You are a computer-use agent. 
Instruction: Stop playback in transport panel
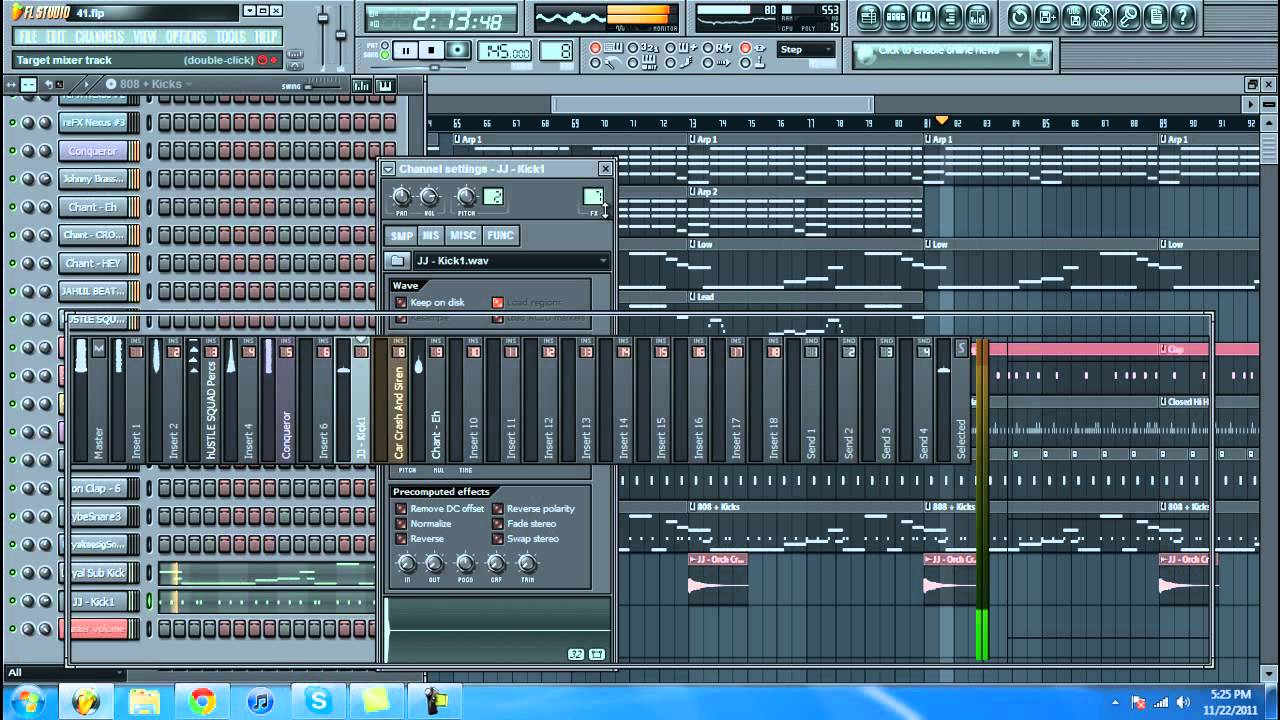click(x=432, y=51)
